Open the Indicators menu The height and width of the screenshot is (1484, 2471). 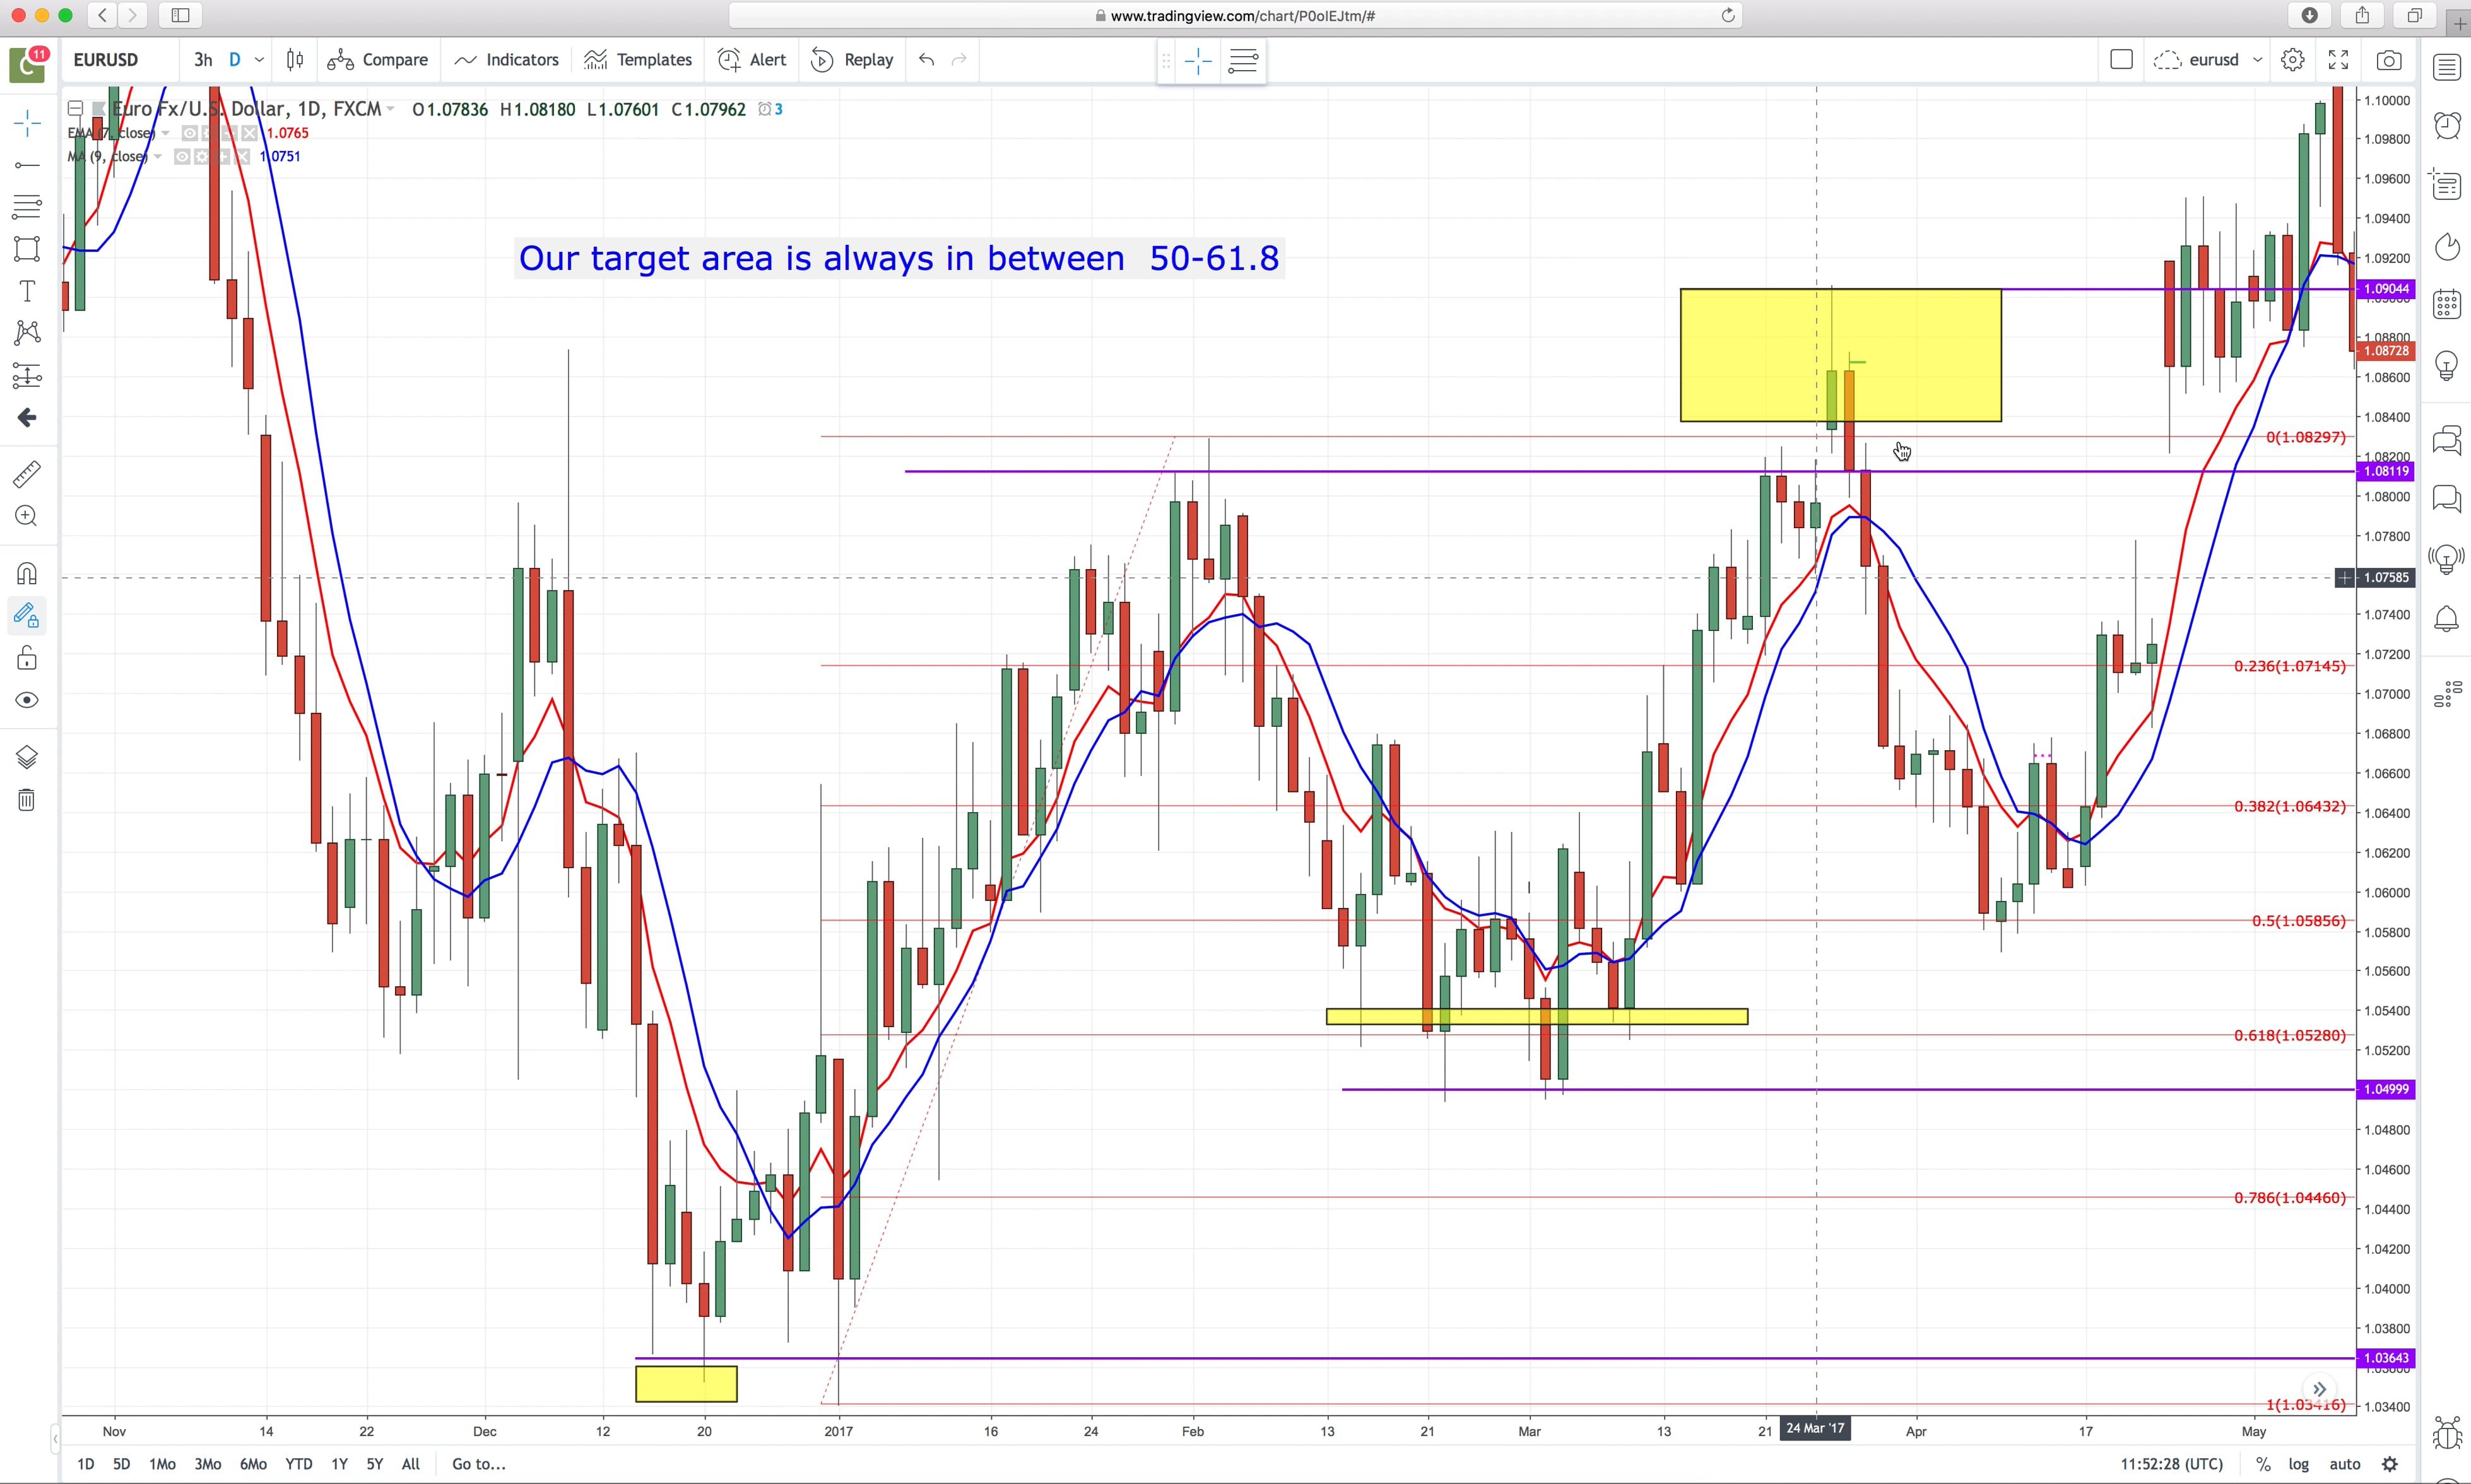tap(507, 60)
